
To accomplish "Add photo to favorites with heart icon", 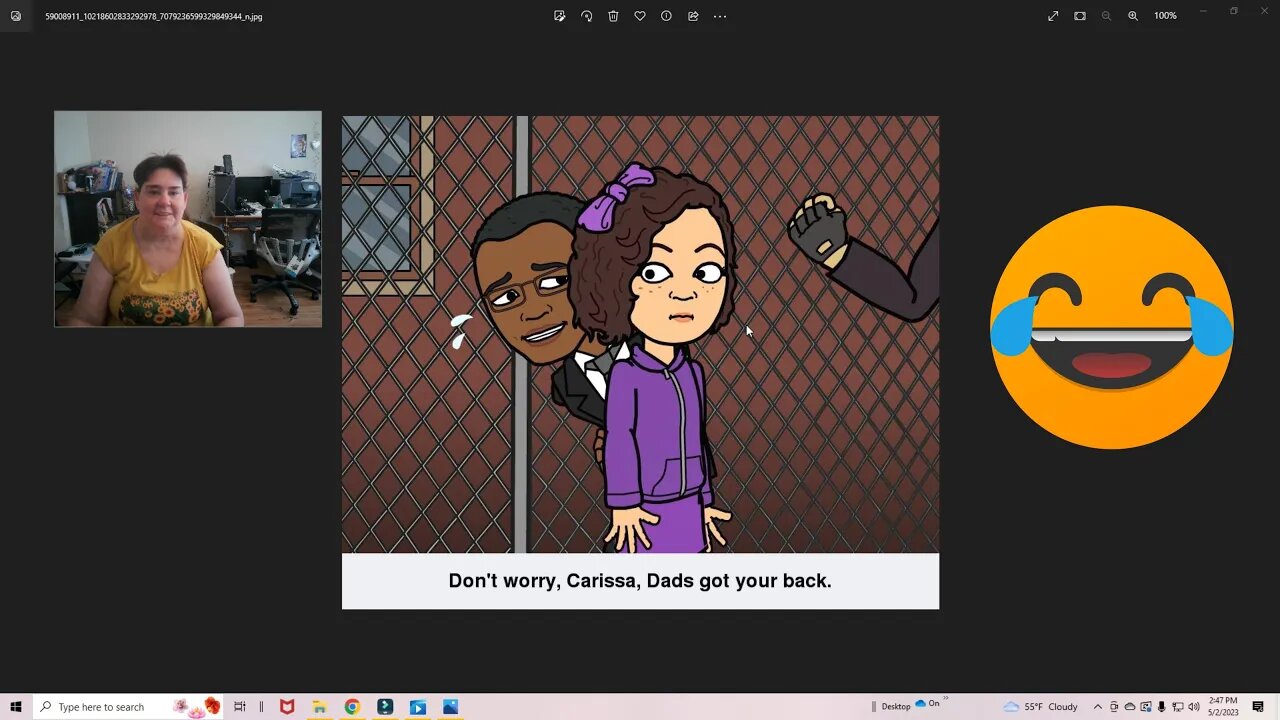I will pos(640,16).
